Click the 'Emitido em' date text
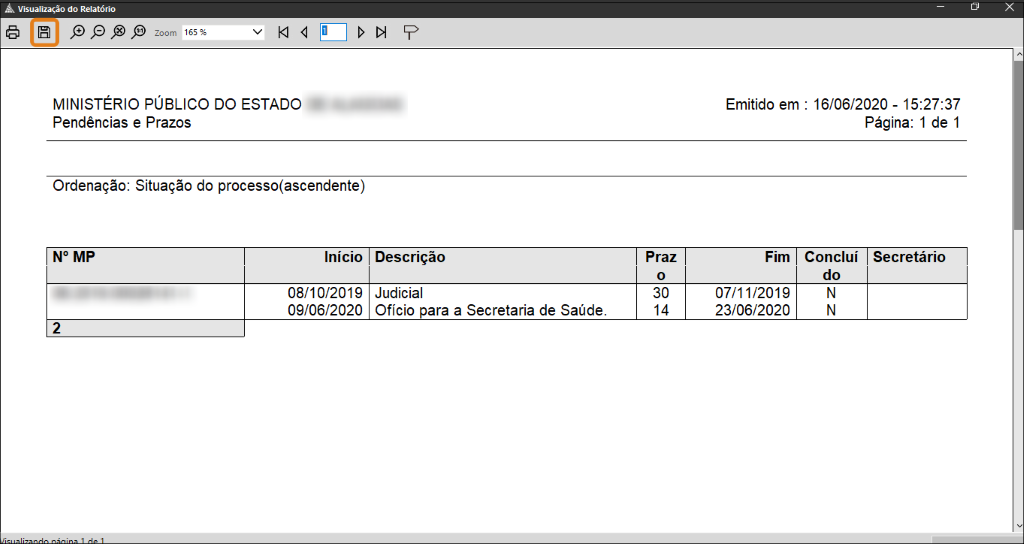Image resolution: width=1024 pixels, height=544 pixels. pos(842,104)
